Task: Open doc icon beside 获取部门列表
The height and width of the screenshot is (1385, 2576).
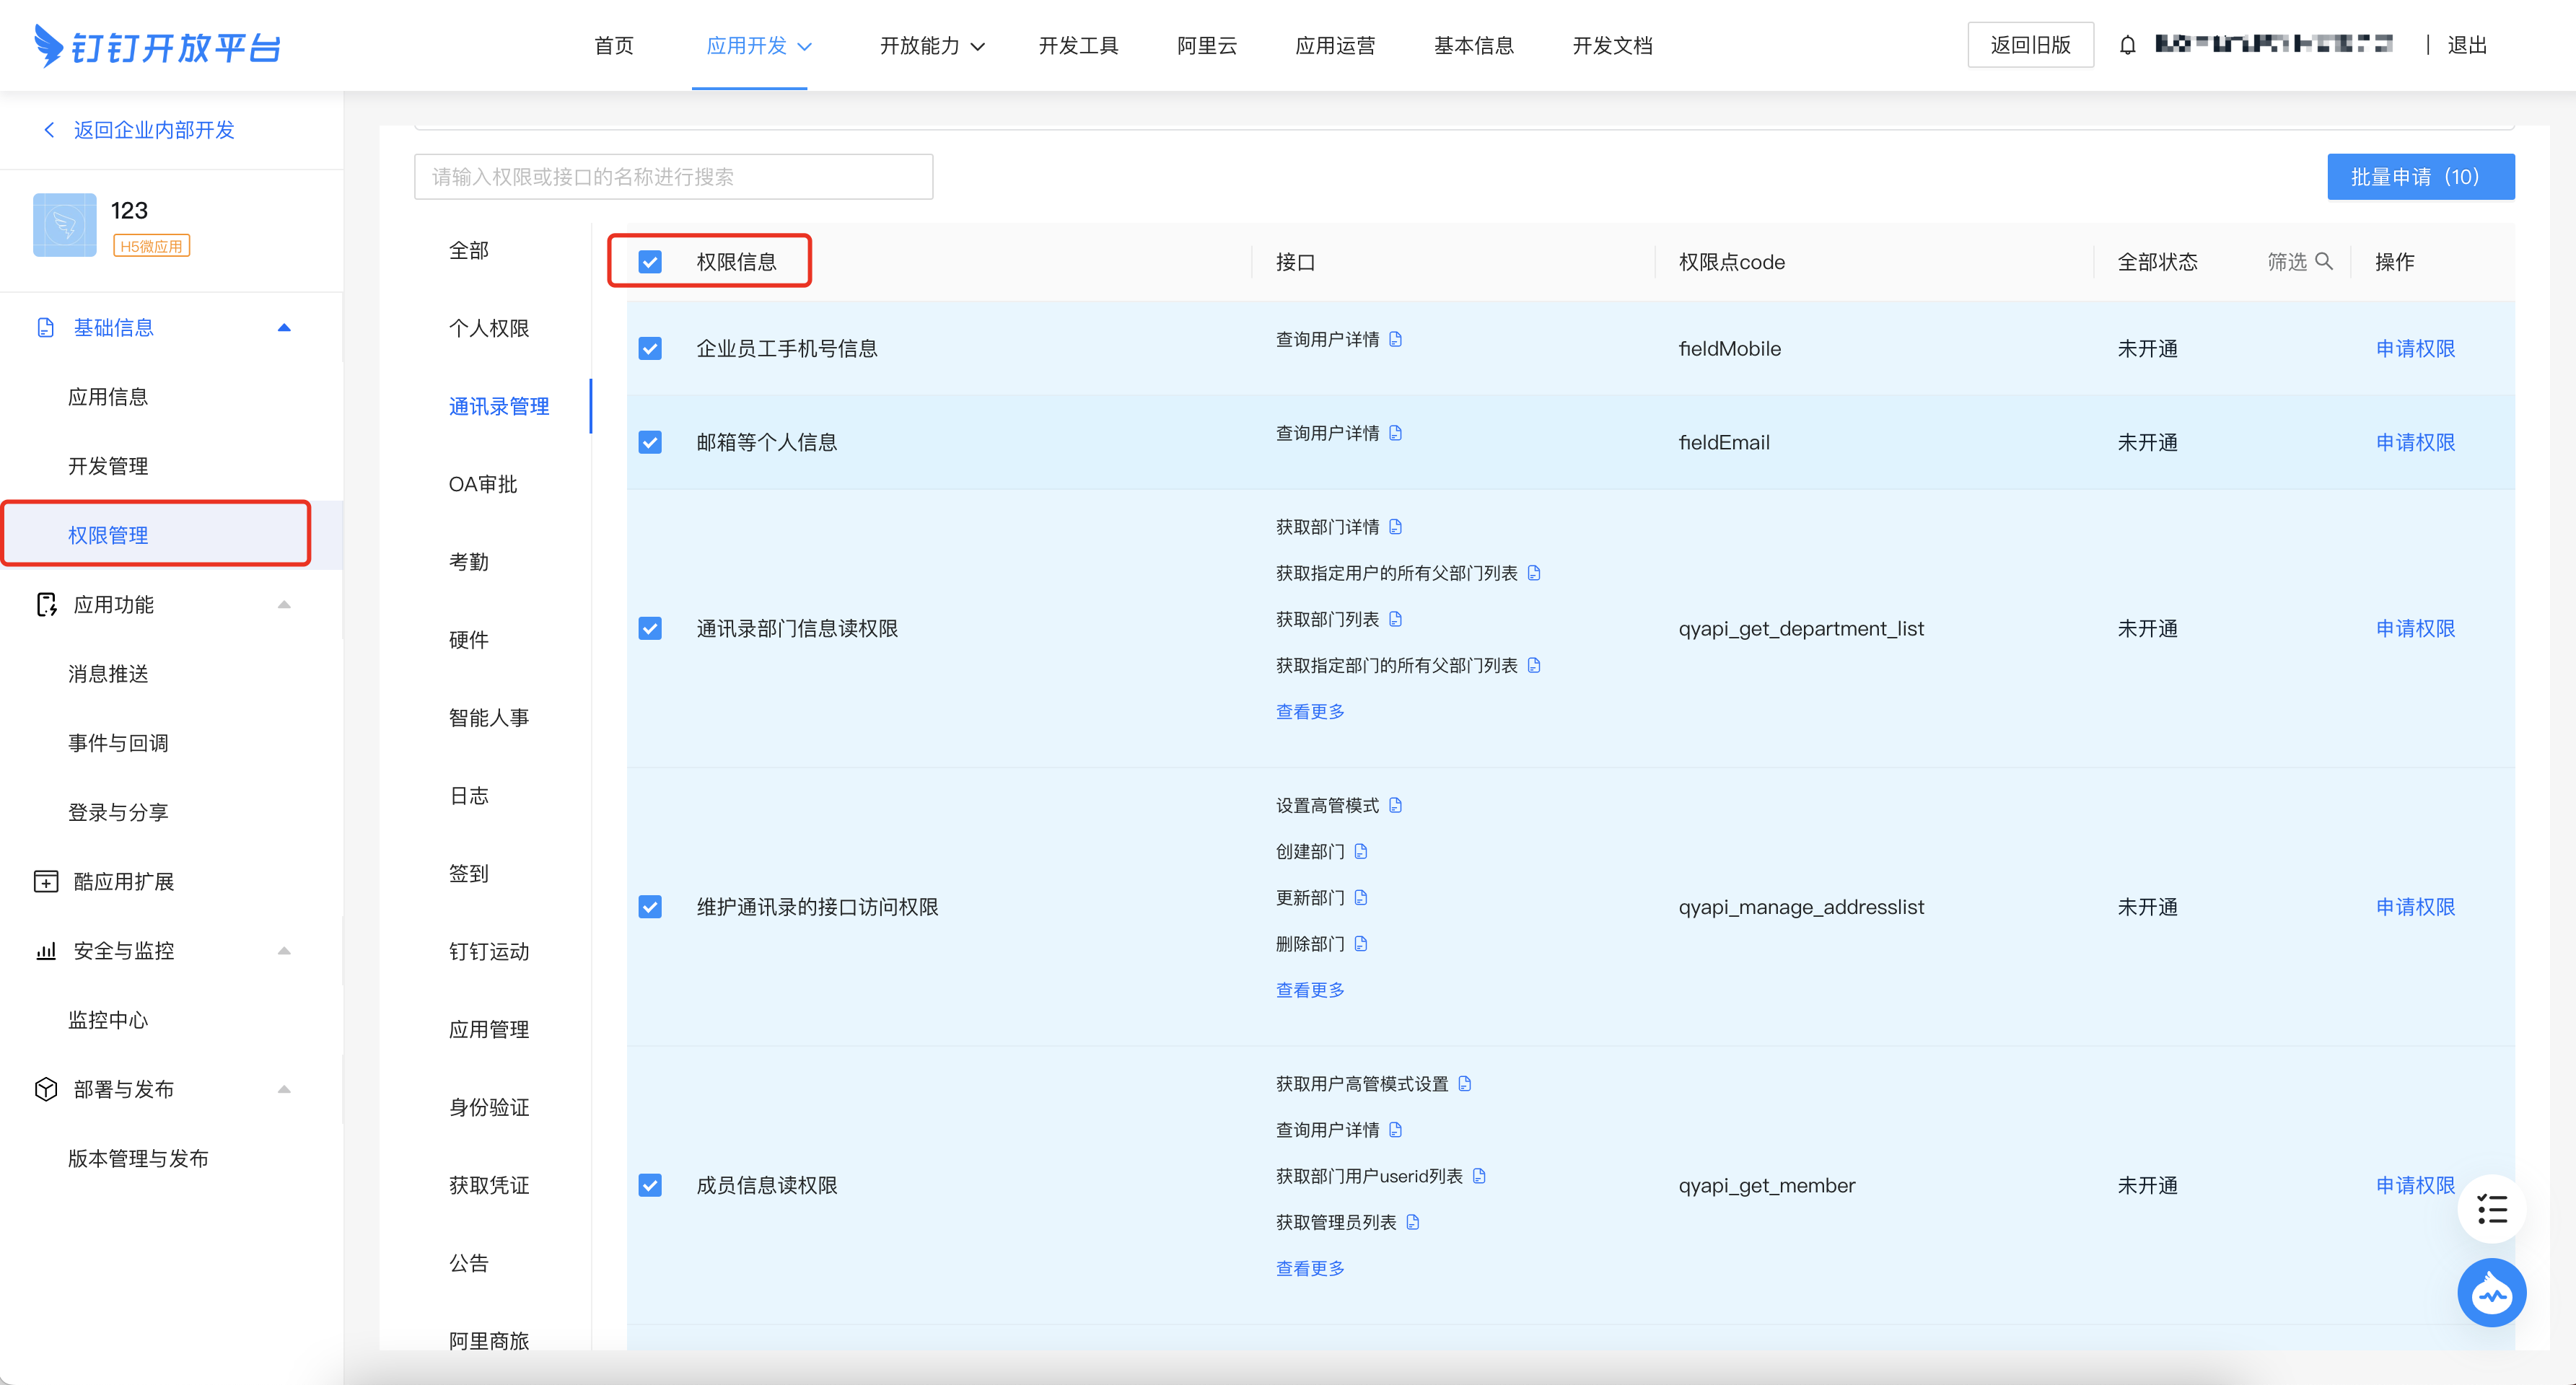Action: (1395, 619)
